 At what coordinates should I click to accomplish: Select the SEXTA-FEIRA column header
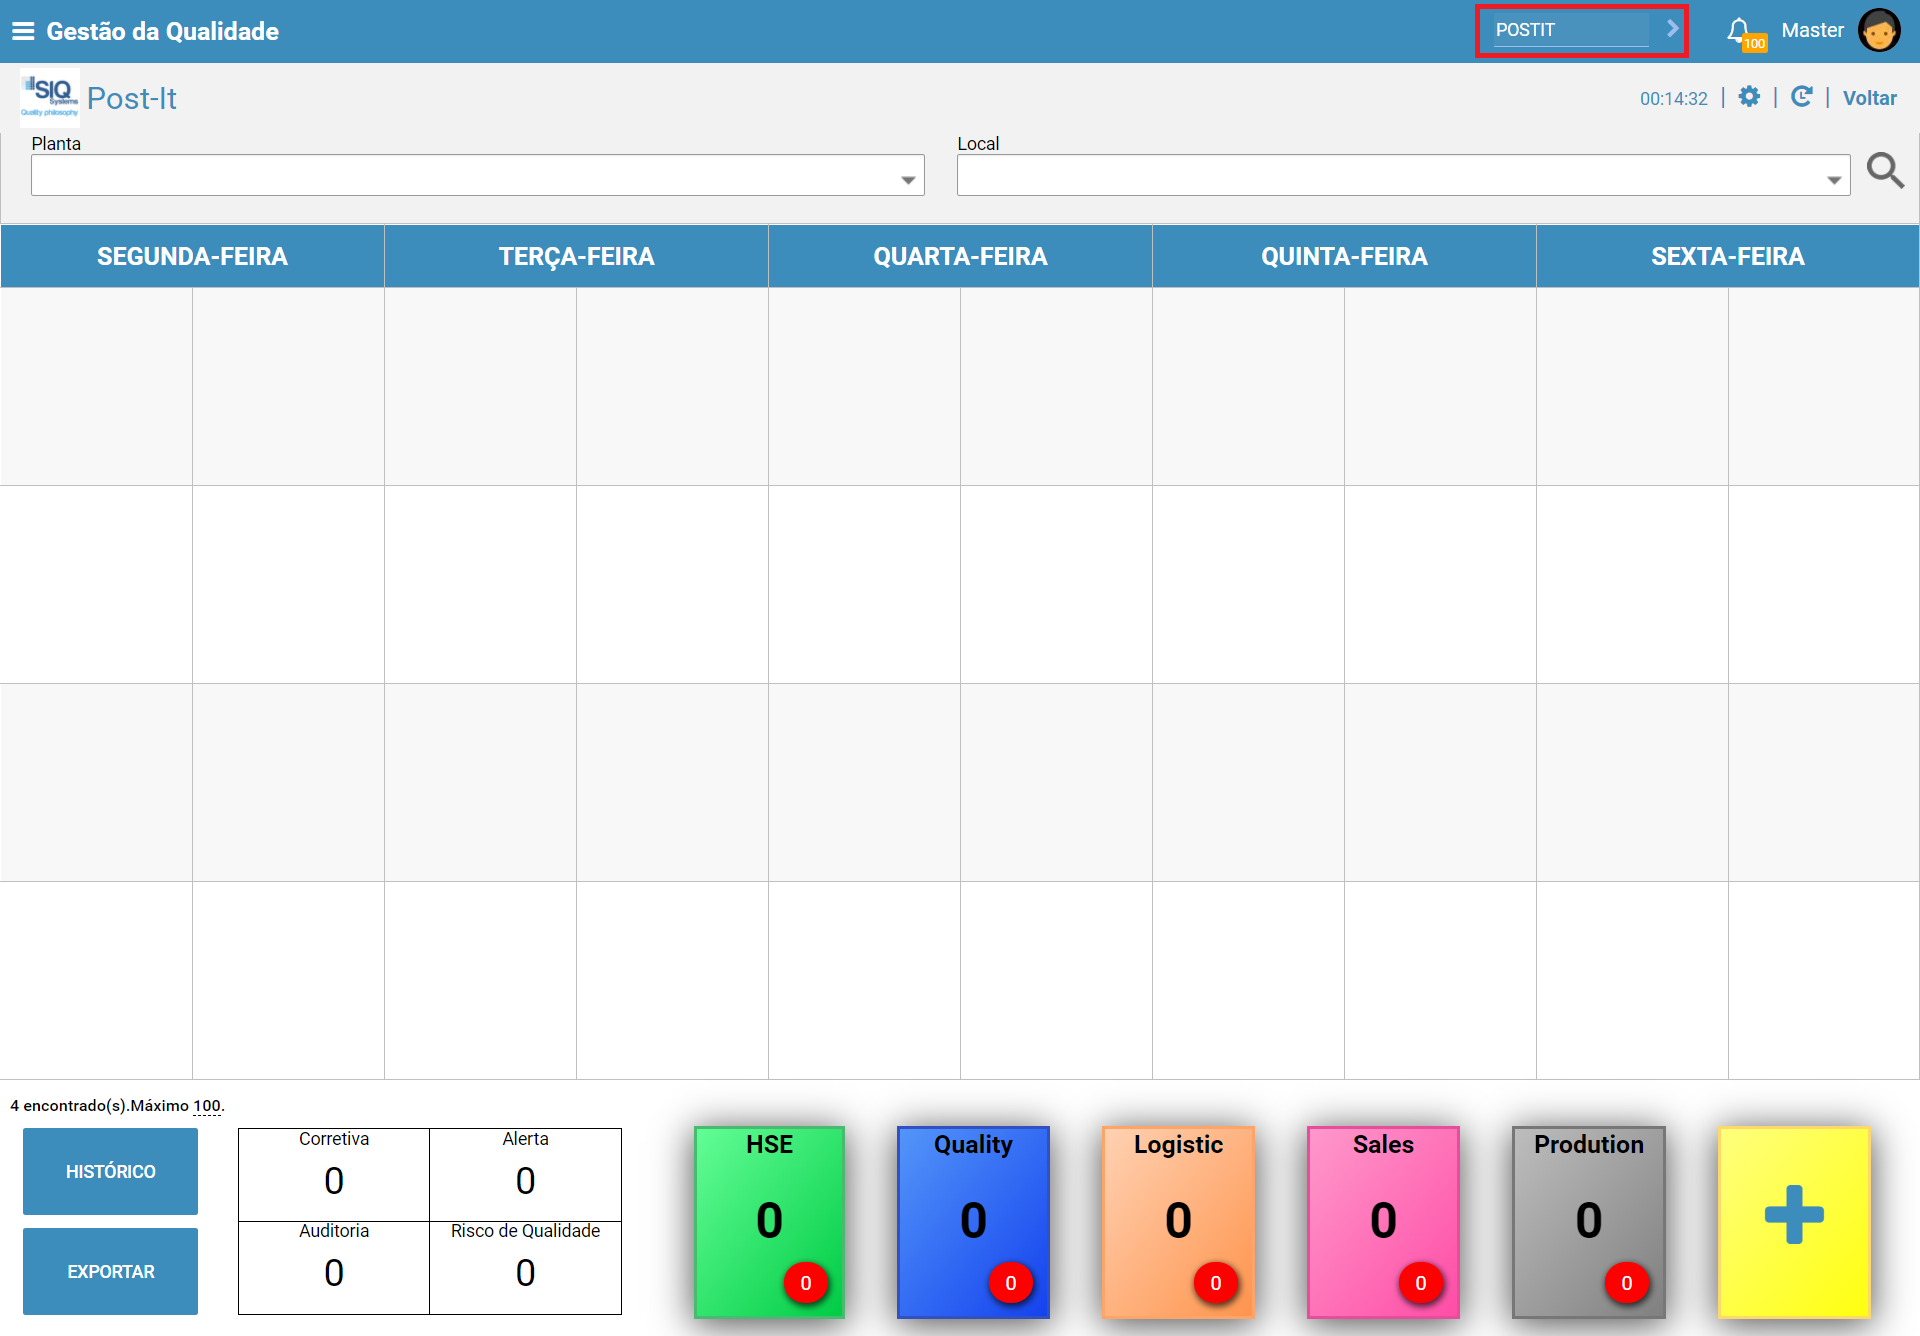click(x=1728, y=256)
